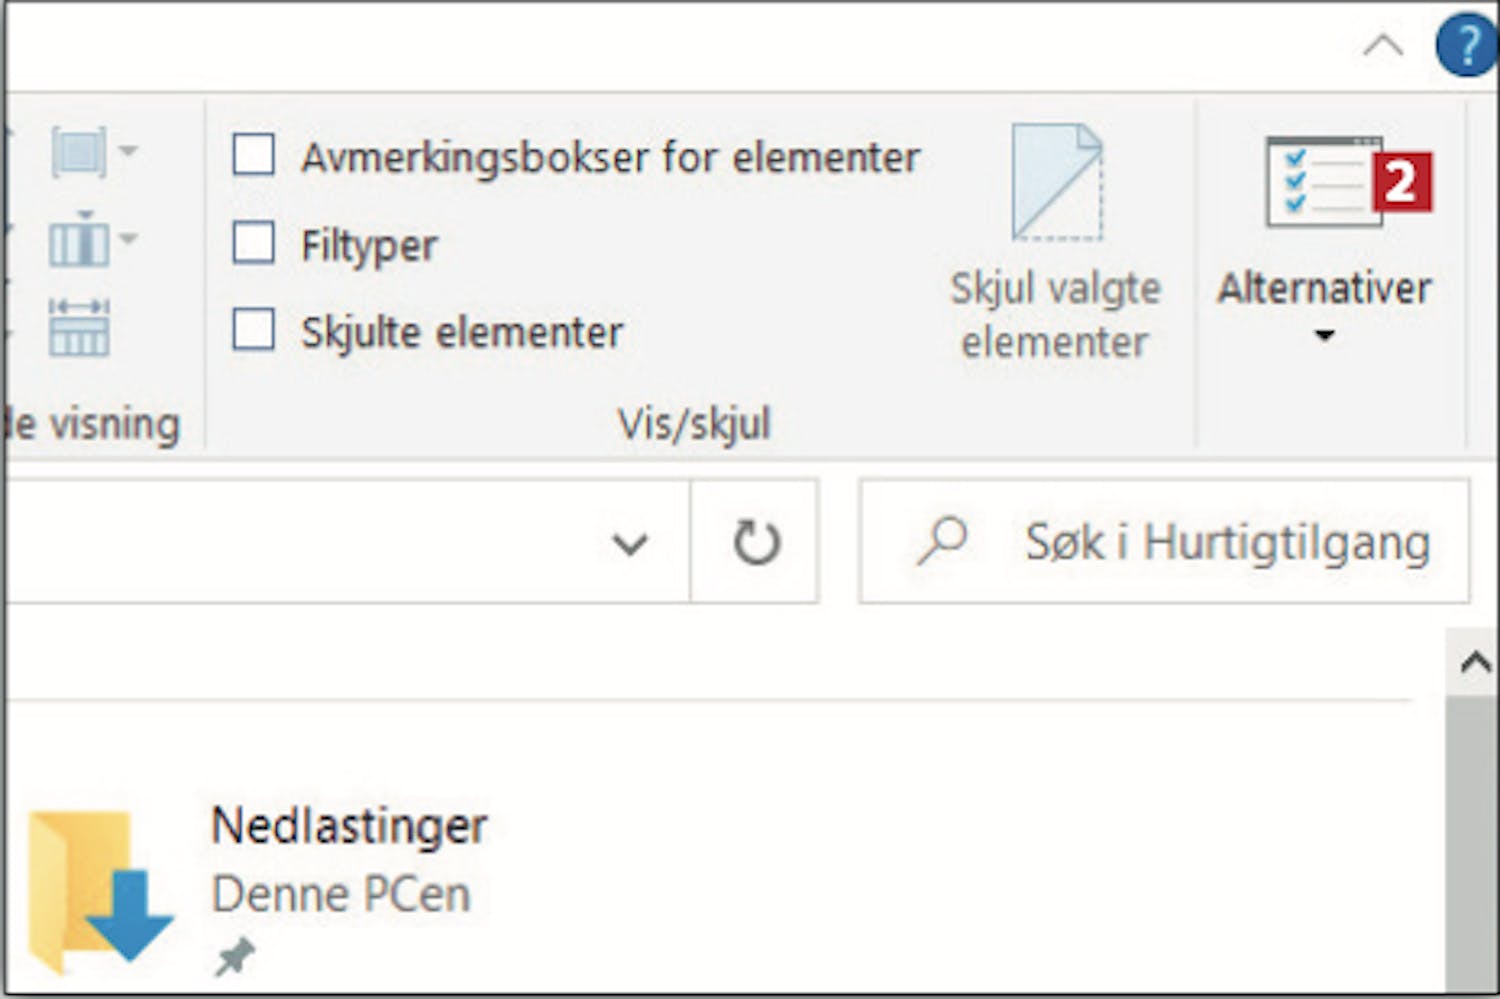Click the refresh arrow icon

[x=755, y=542]
